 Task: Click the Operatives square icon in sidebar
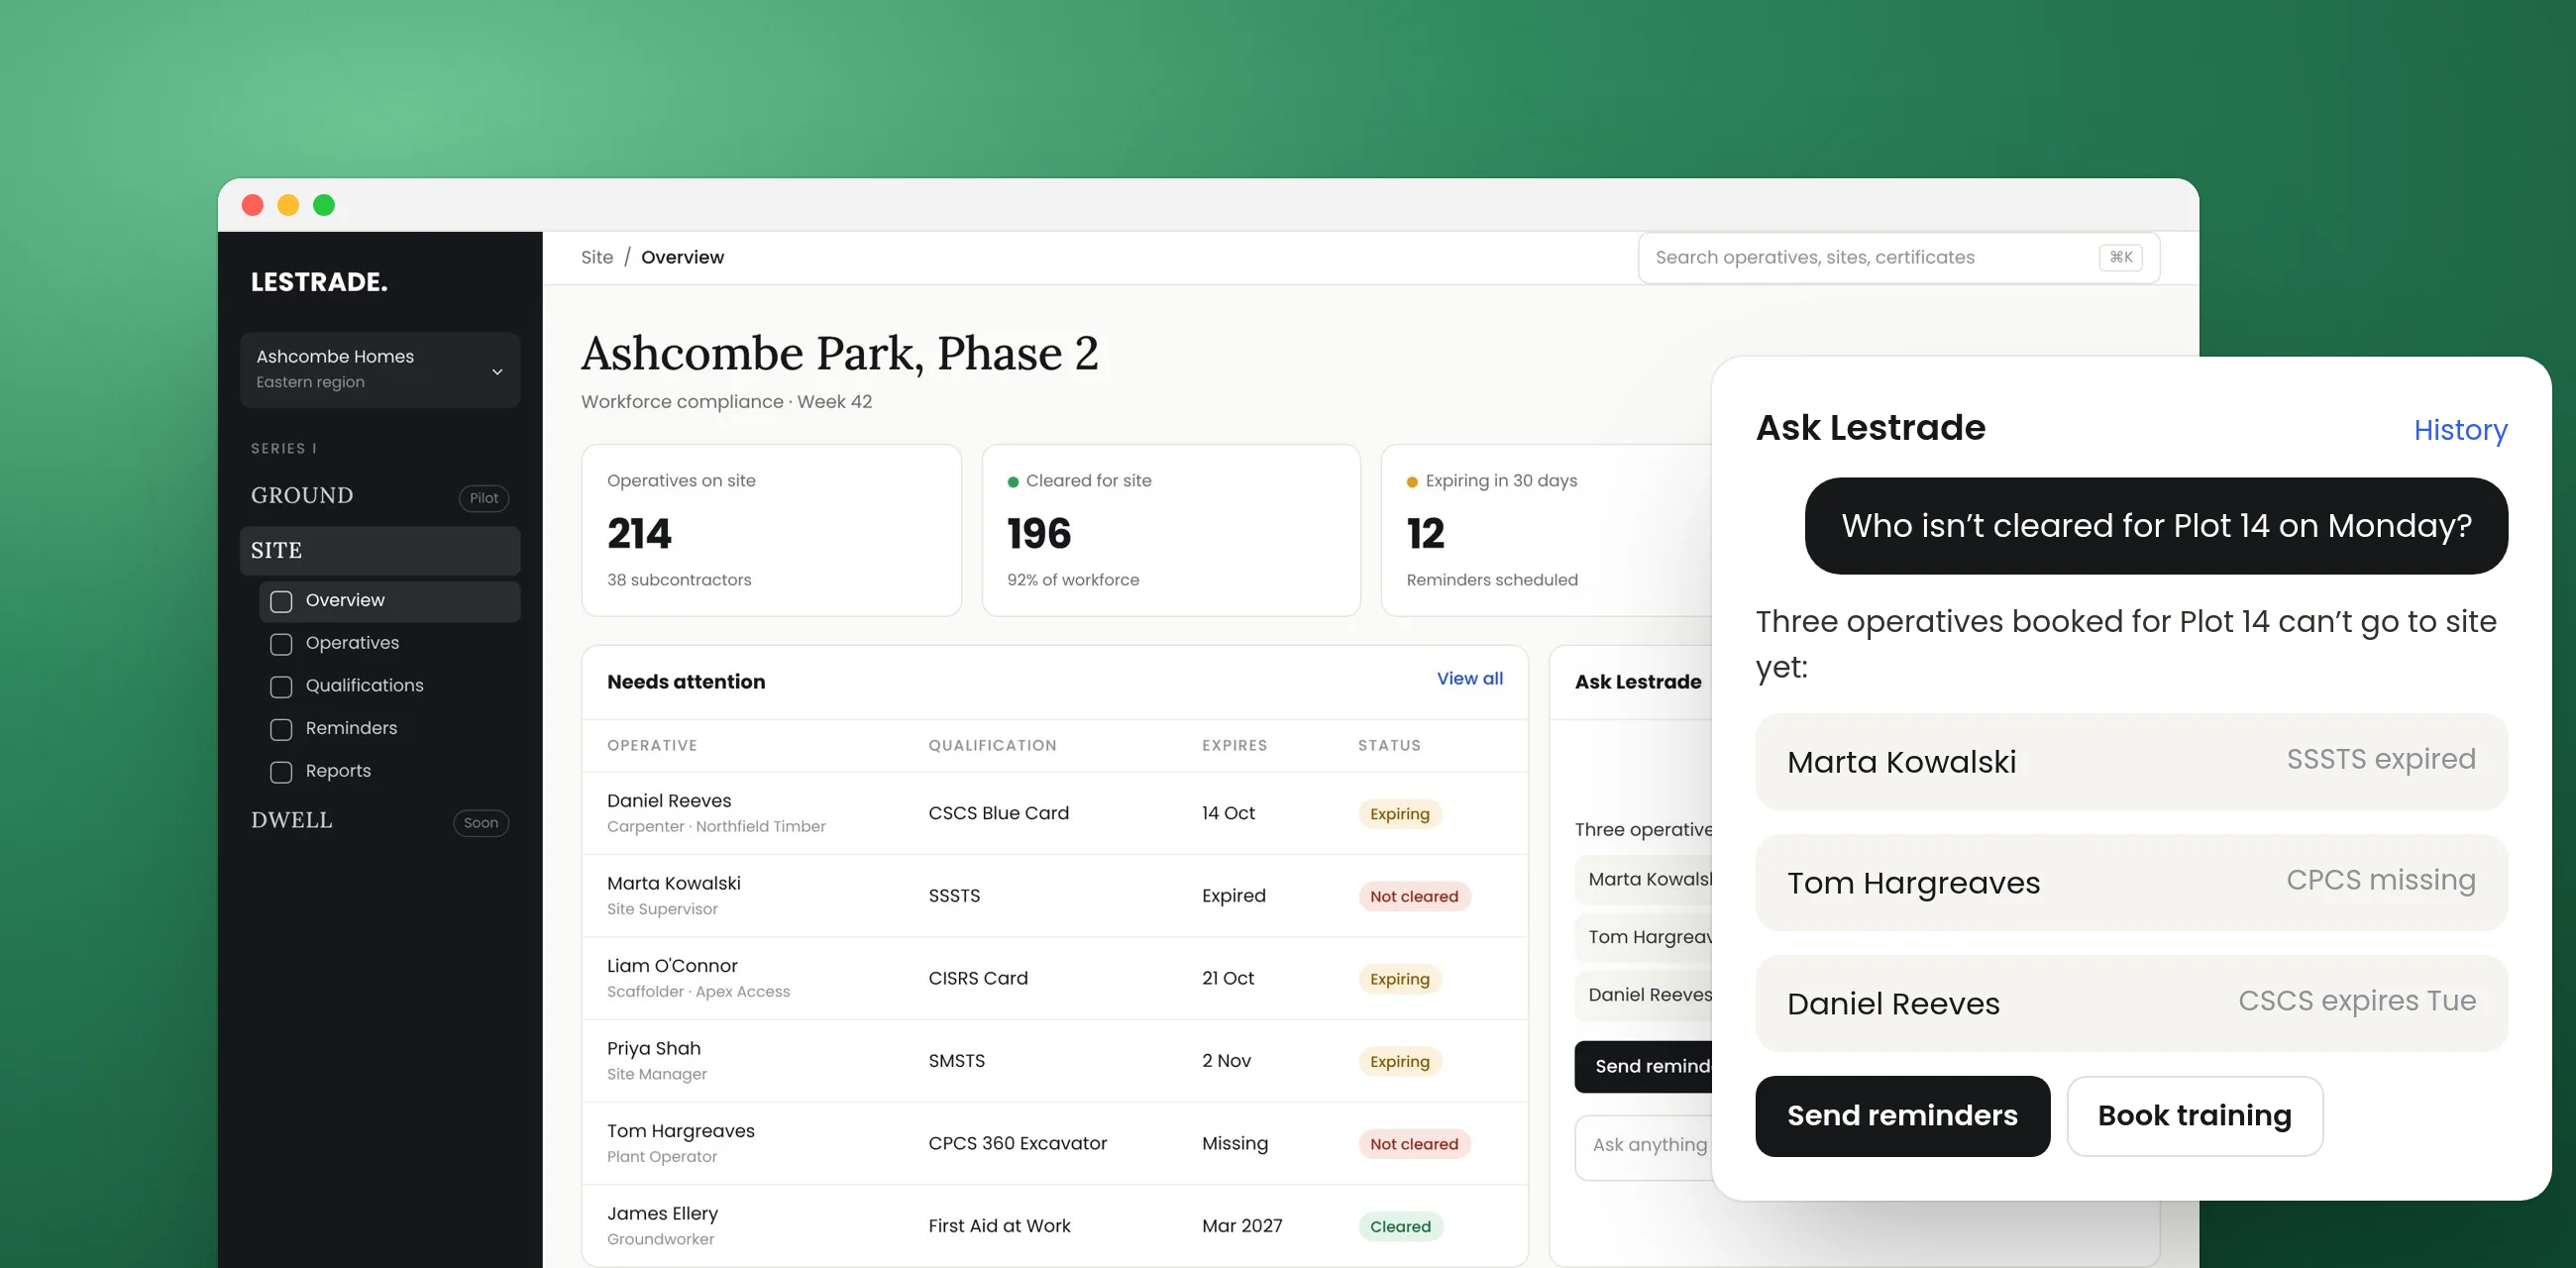click(x=281, y=644)
